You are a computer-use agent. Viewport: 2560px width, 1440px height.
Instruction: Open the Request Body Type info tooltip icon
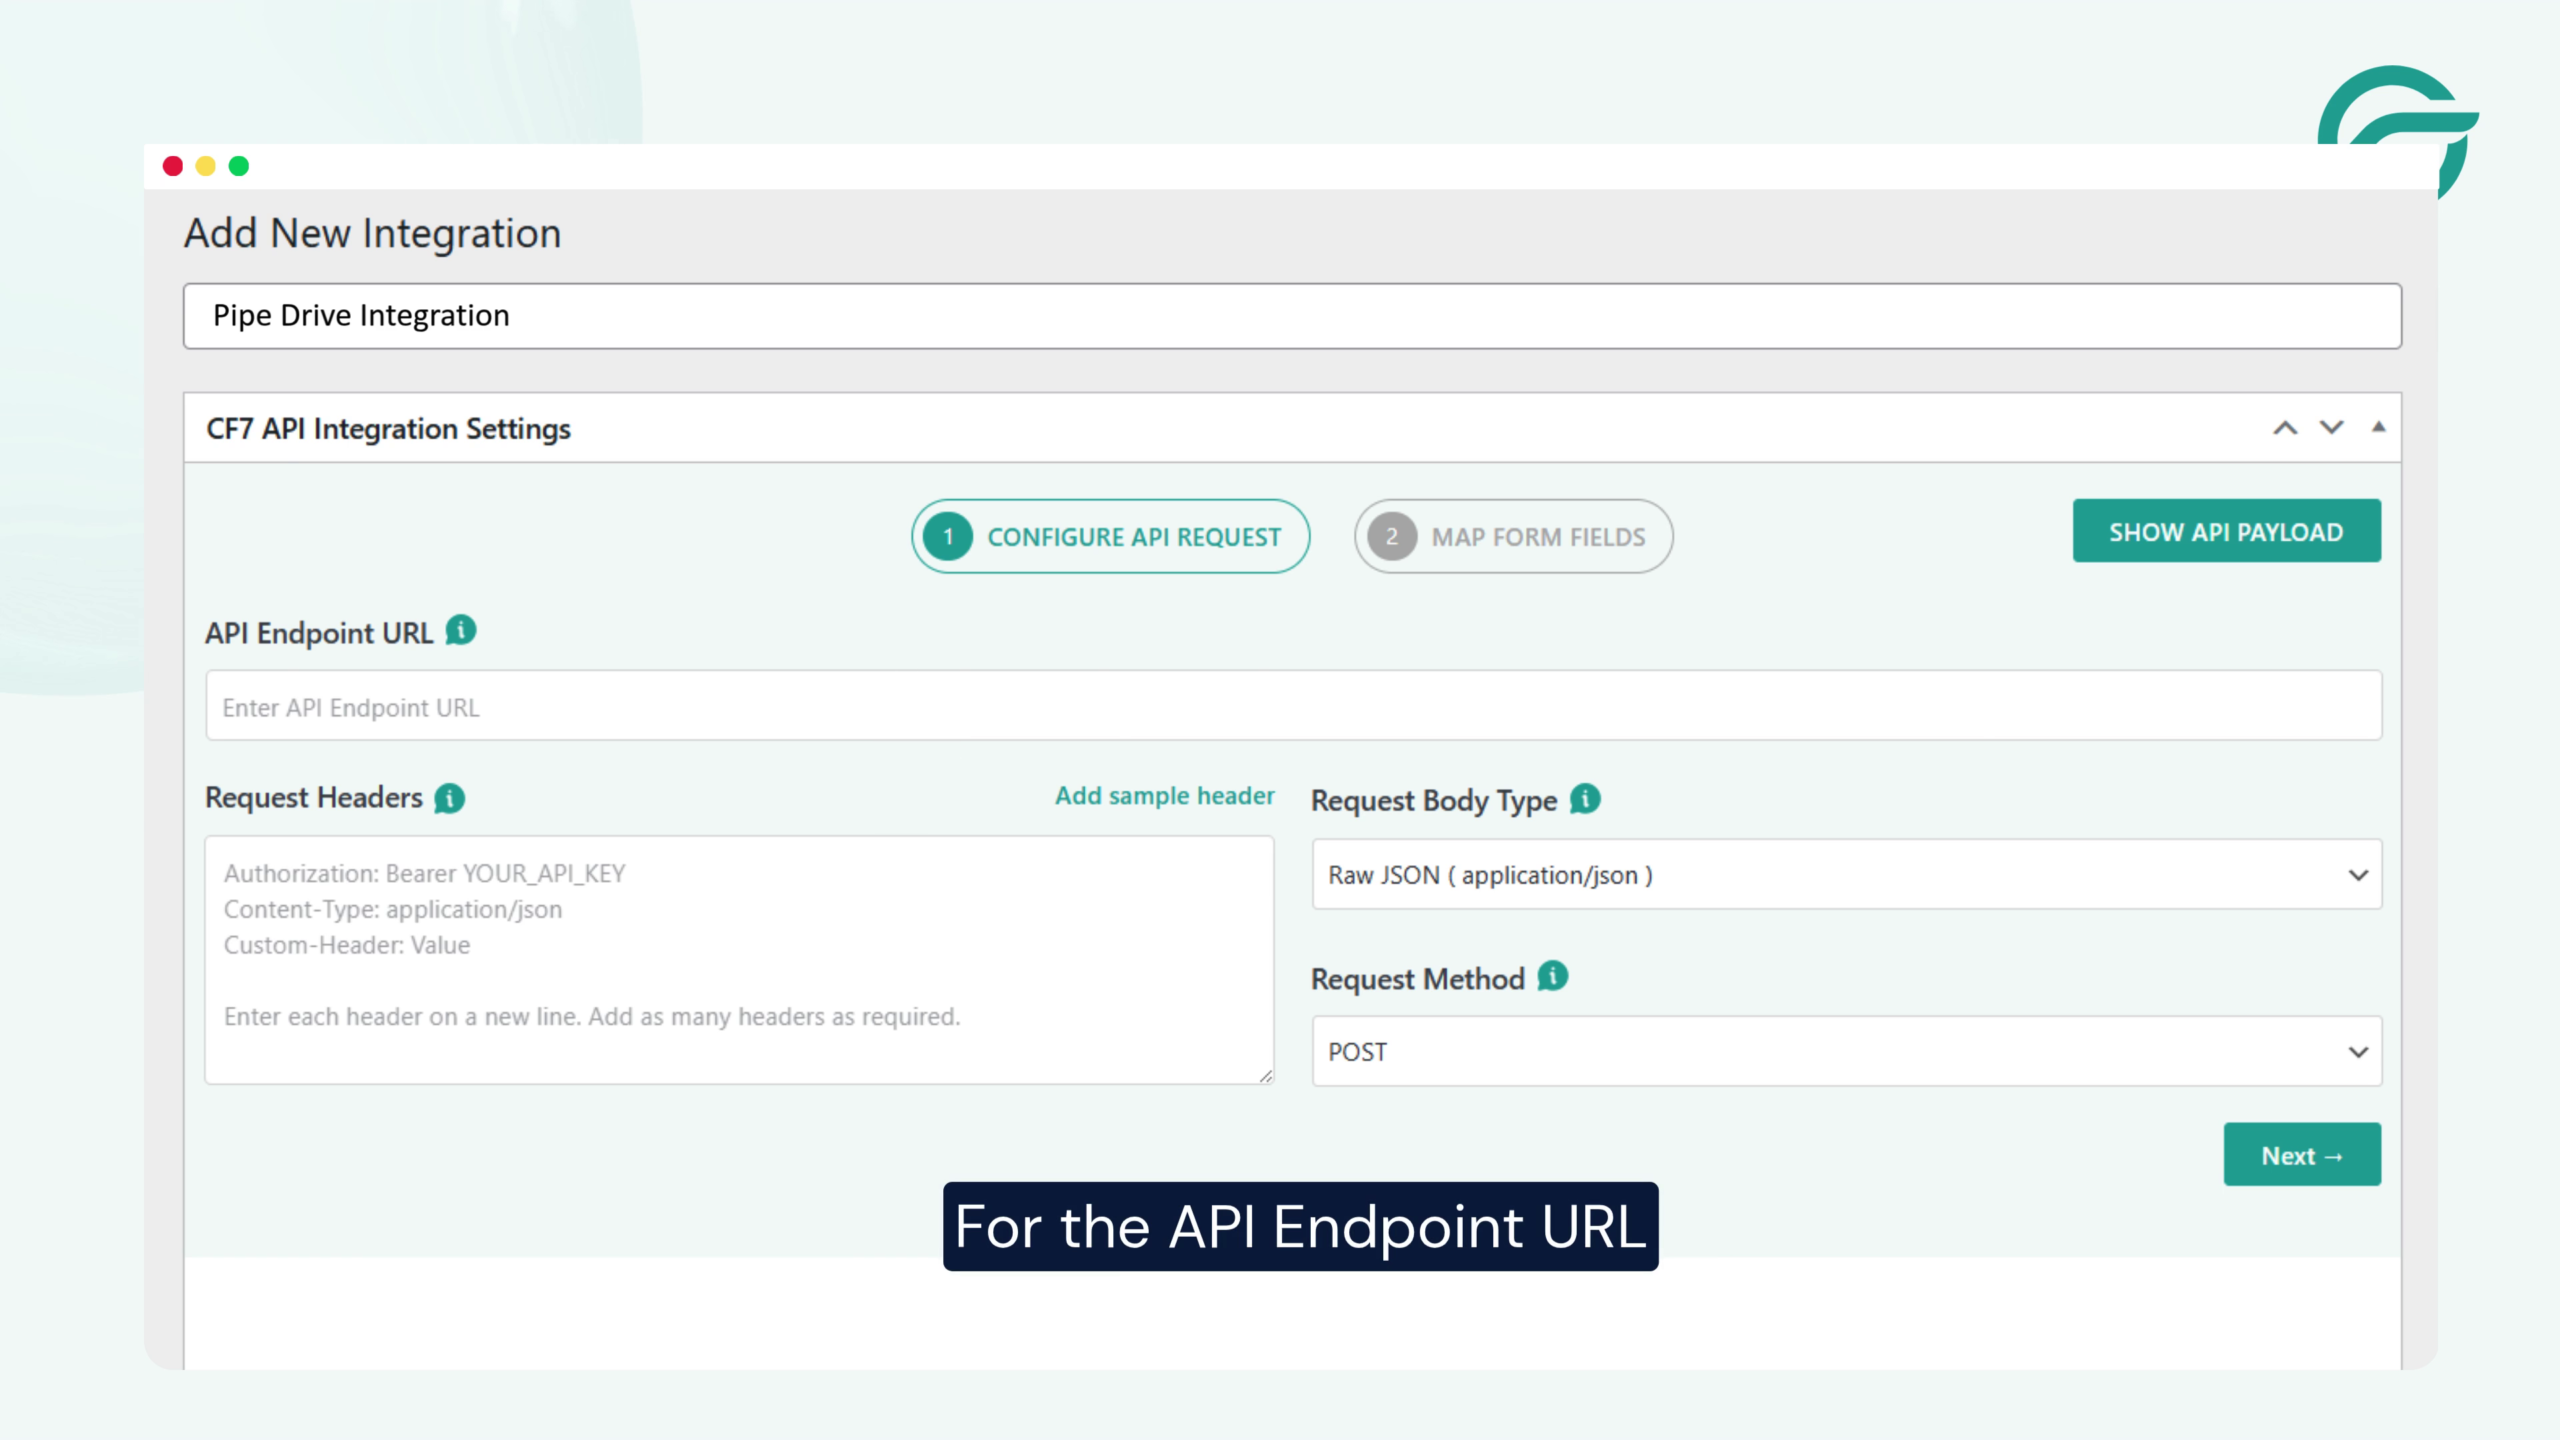click(x=1585, y=799)
